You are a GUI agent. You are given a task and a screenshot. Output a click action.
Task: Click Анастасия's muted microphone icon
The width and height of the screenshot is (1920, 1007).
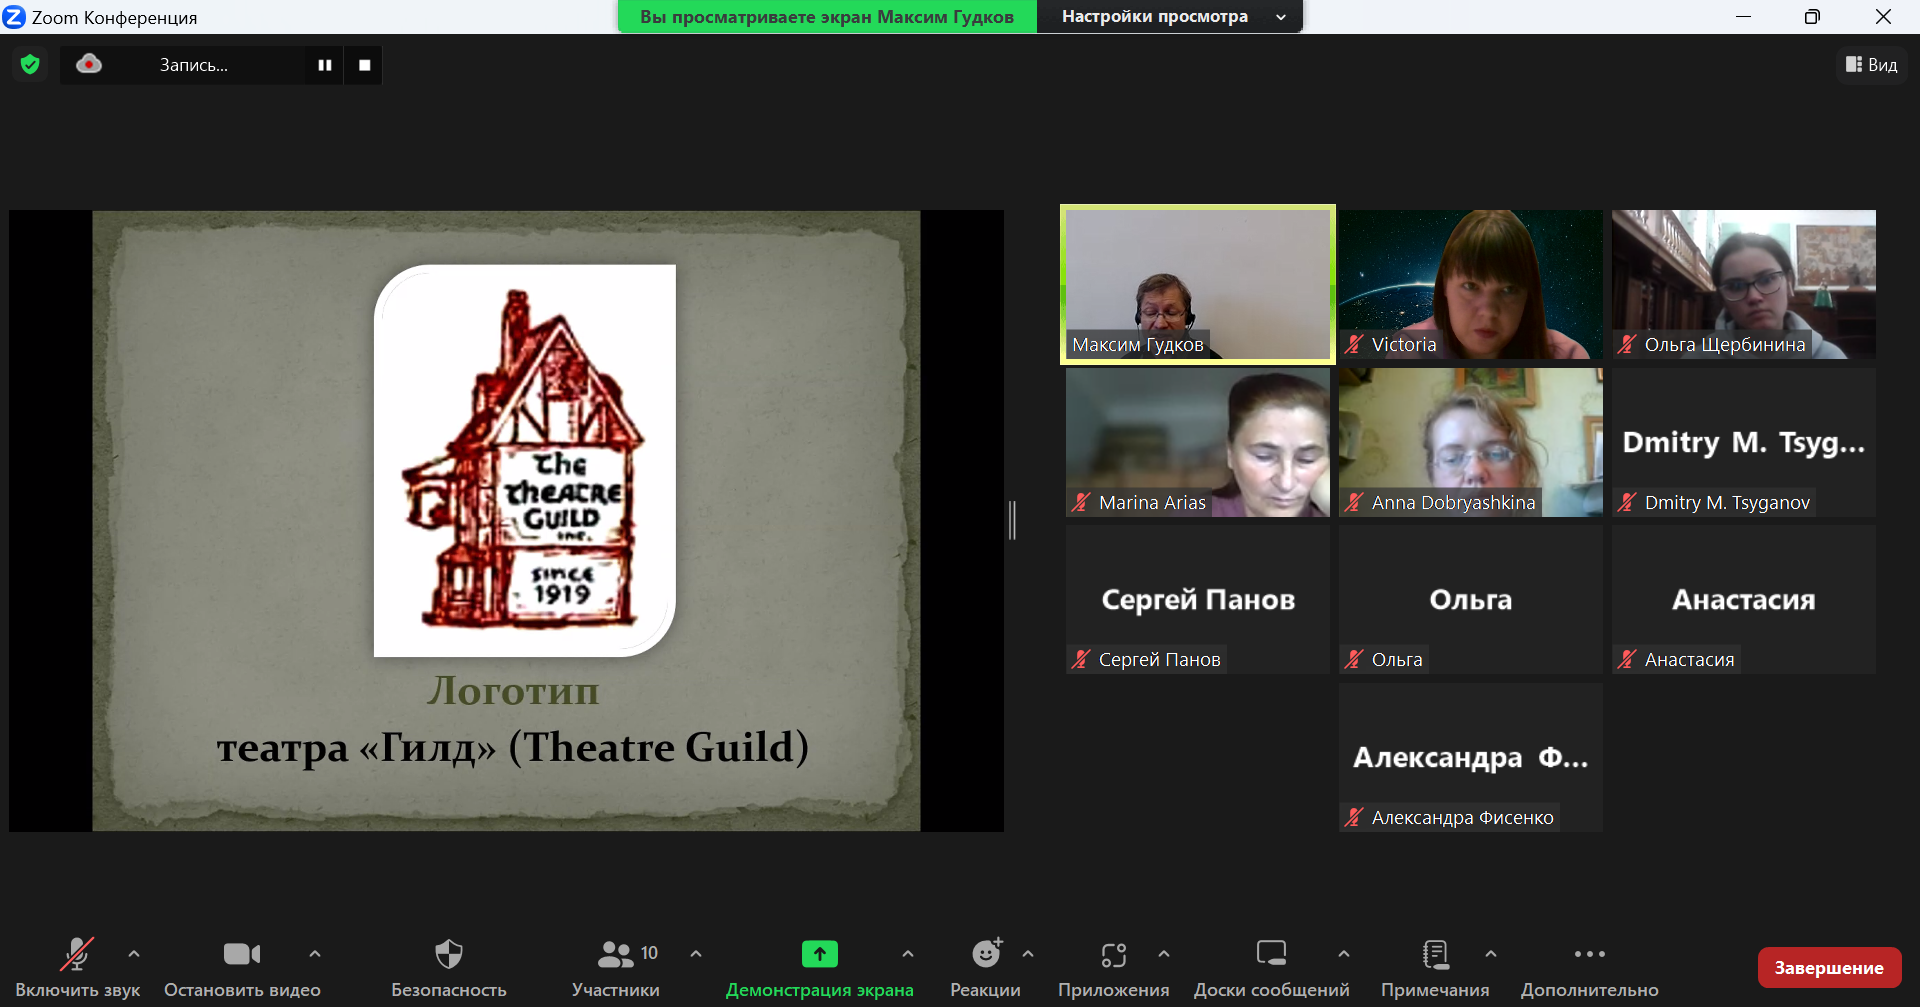click(x=1627, y=659)
